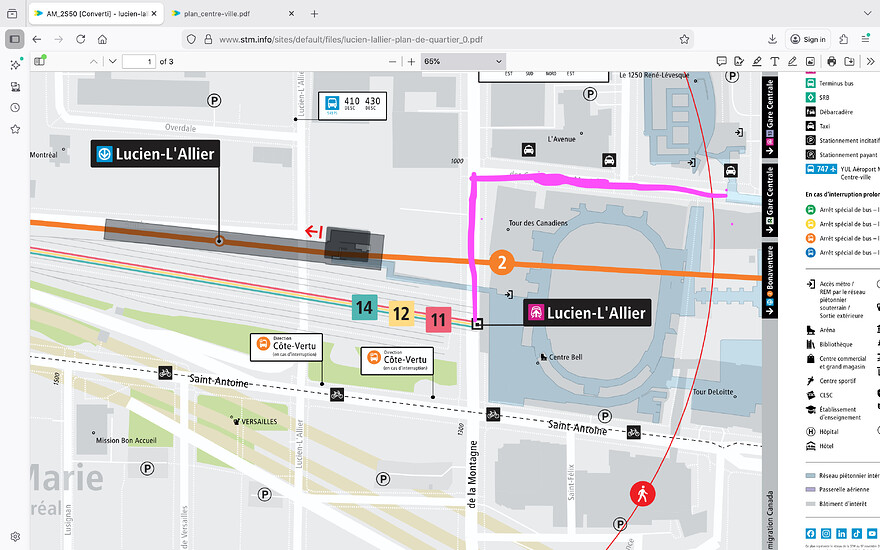The height and width of the screenshot is (550, 880).
Task: Click the Bonaventure vertical direction sign
Action: (x=769, y=278)
